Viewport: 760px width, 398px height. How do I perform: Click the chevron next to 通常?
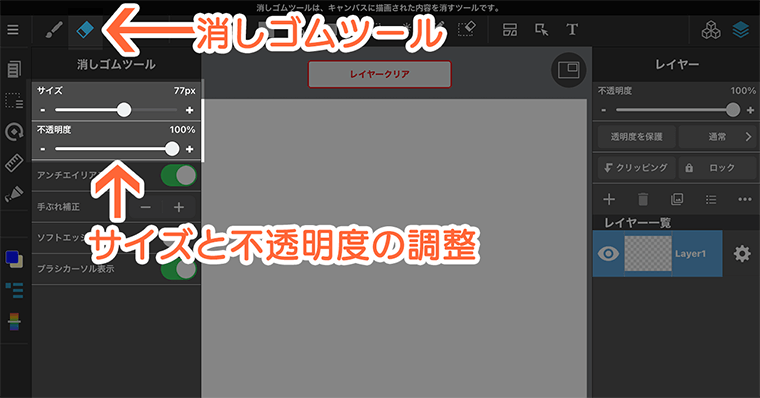tap(748, 137)
